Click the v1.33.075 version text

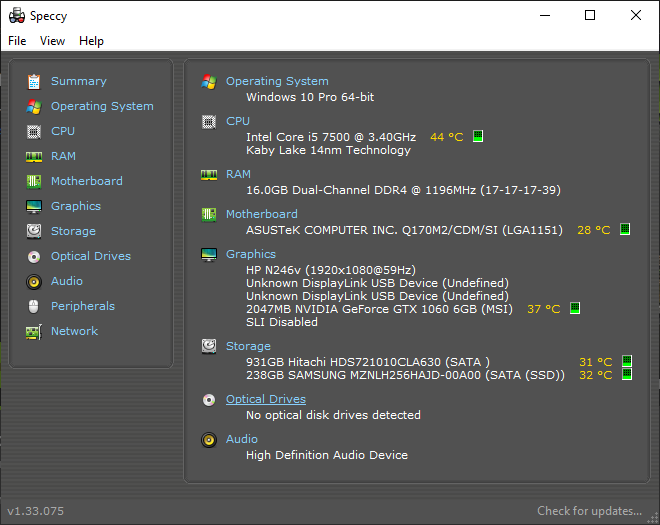pos(36,511)
